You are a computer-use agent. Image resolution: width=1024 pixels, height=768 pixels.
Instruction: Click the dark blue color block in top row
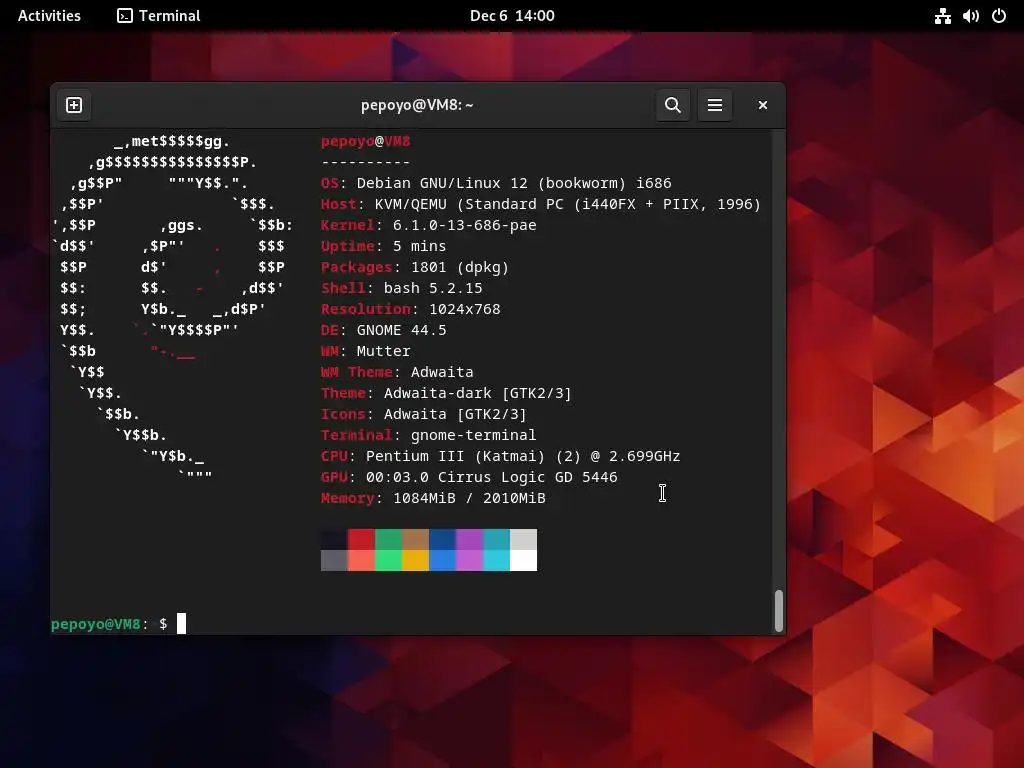pyautogui.click(x=443, y=539)
